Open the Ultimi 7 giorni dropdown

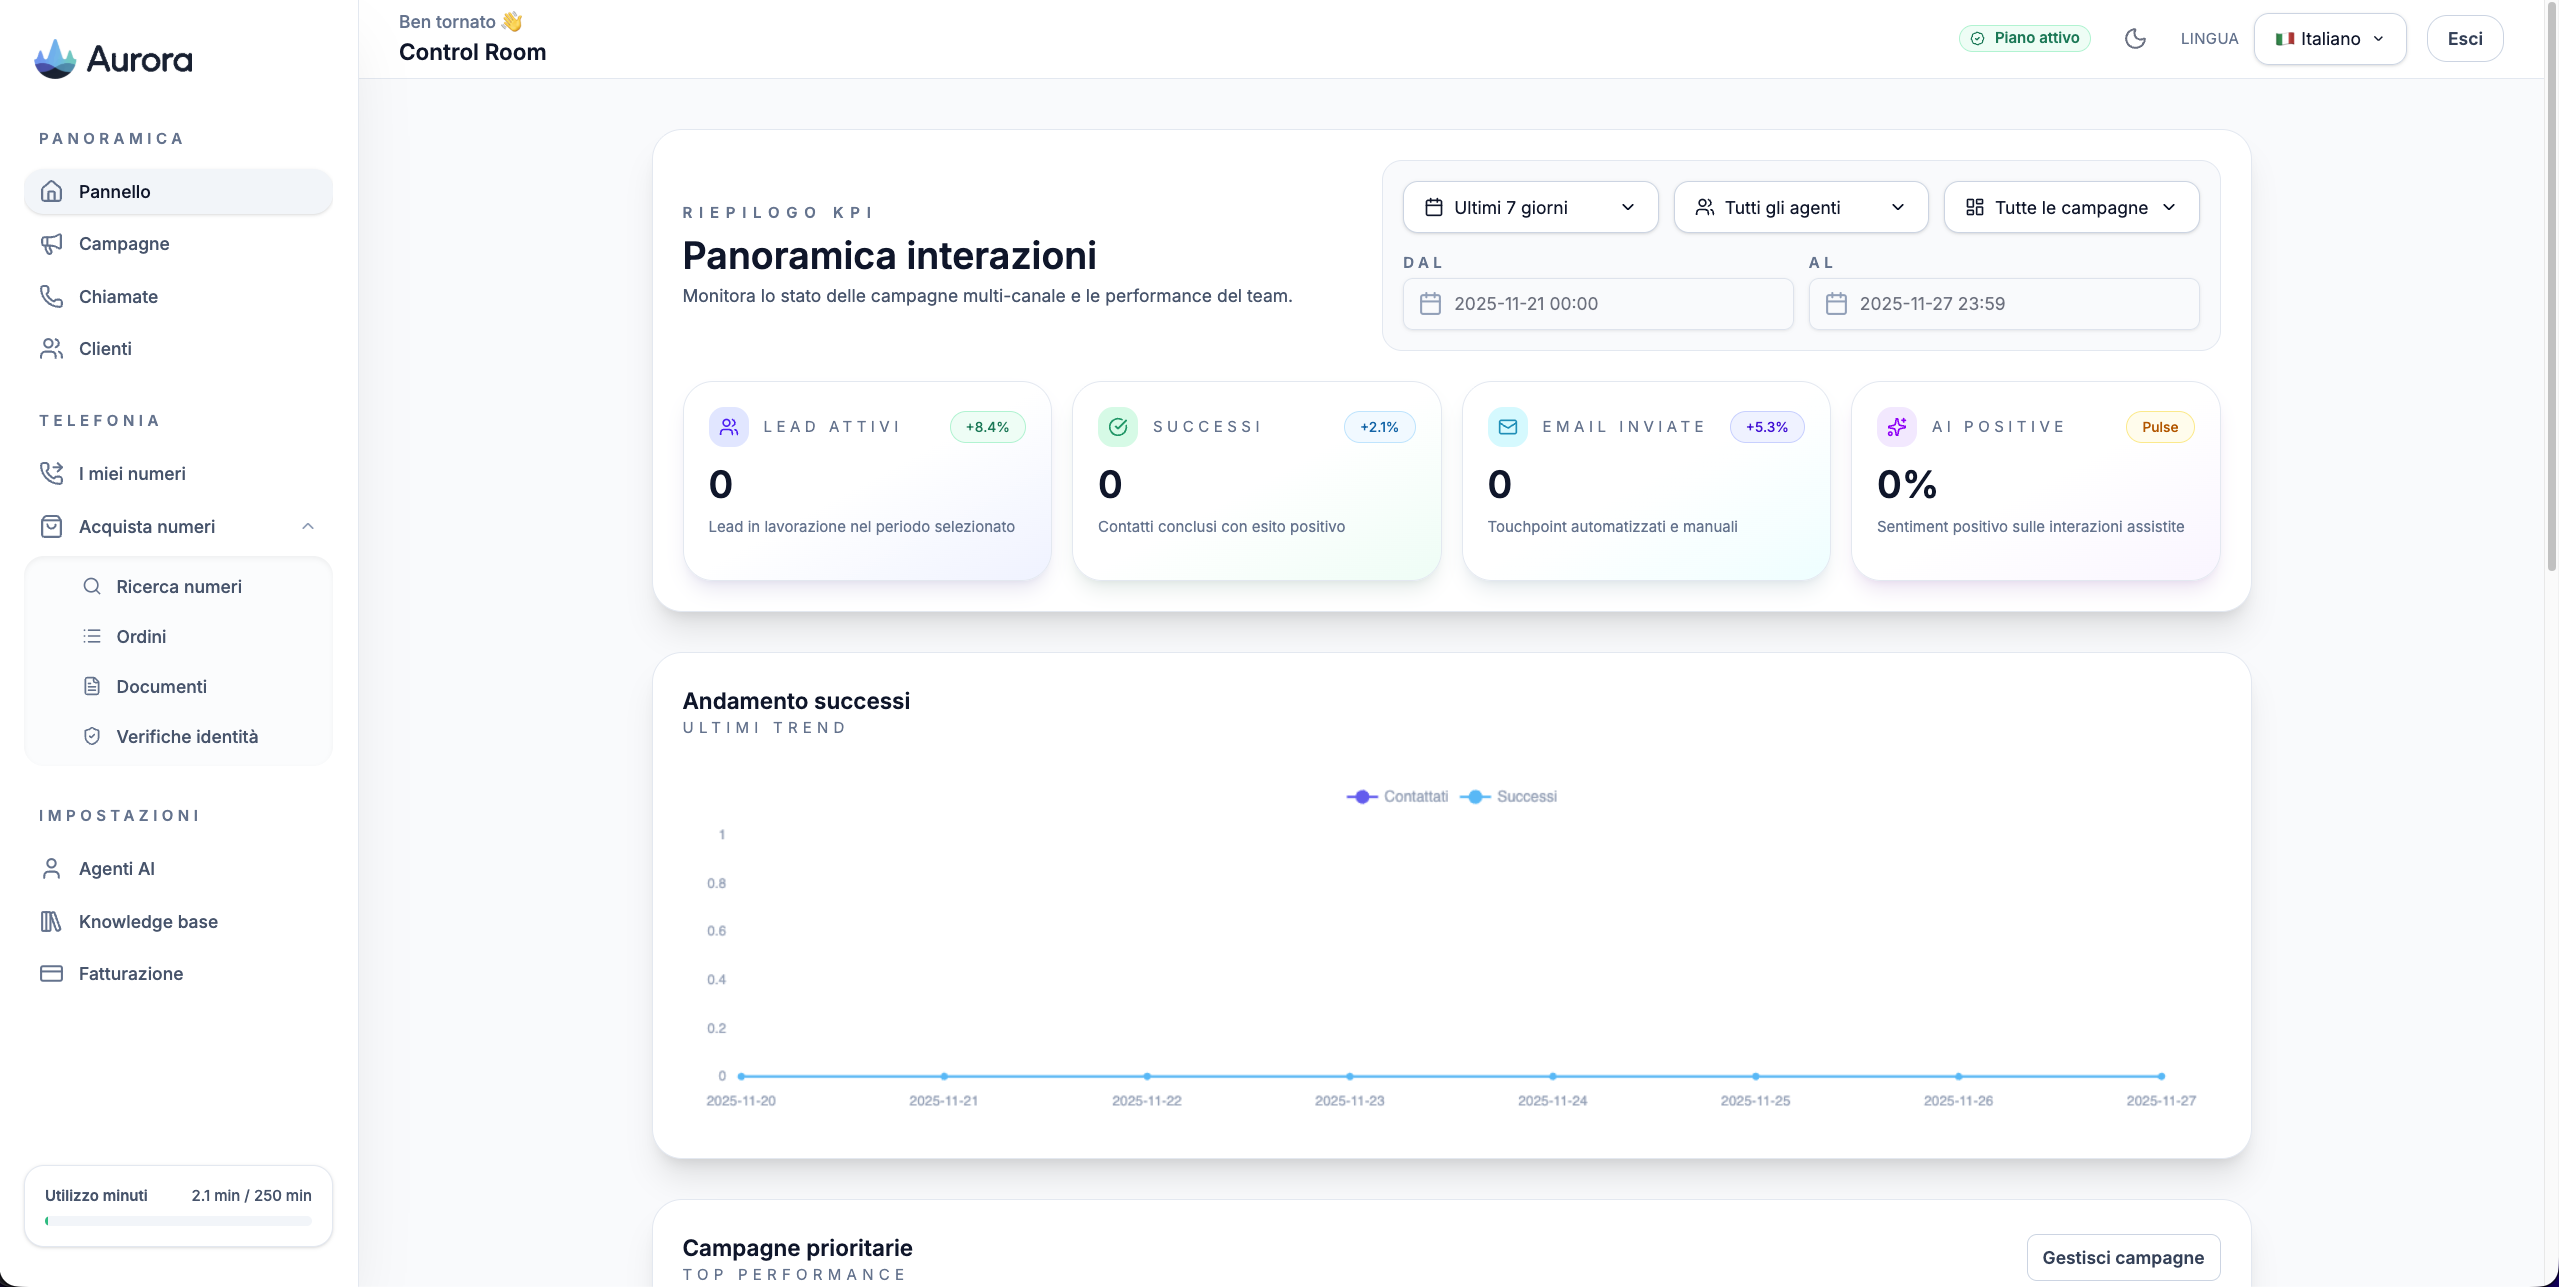point(1530,207)
